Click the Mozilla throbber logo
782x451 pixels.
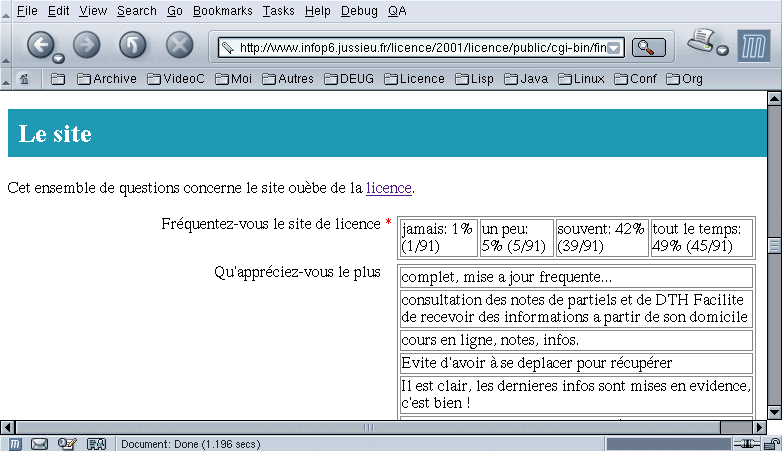(x=754, y=46)
